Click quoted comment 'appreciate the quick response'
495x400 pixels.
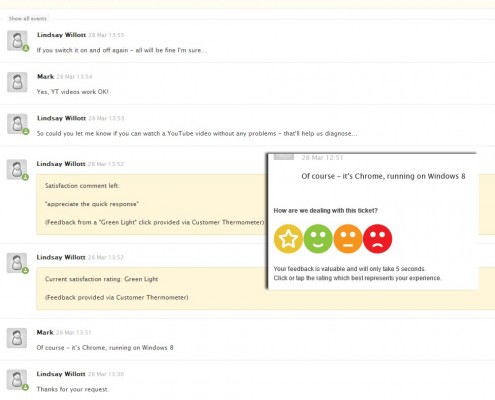[92, 204]
